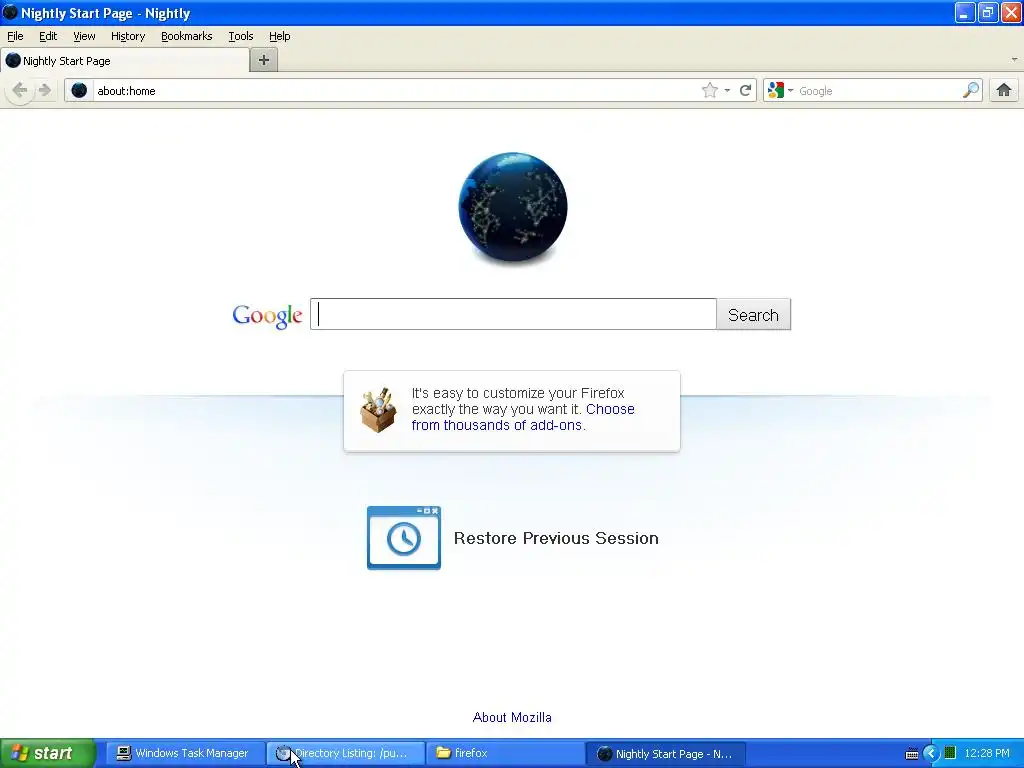
Task: Restore down the Nightly browser window
Action: [x=988, y=12]
